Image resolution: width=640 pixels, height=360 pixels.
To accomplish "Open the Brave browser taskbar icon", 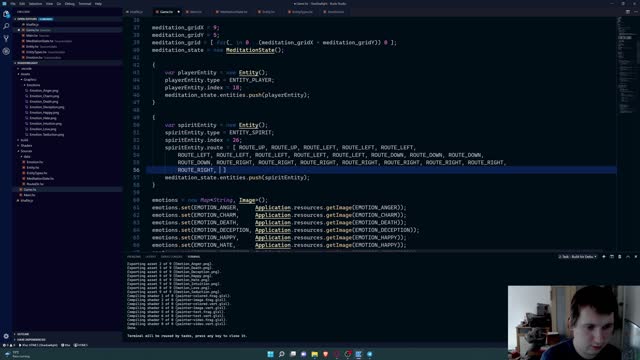I will 326,354.
